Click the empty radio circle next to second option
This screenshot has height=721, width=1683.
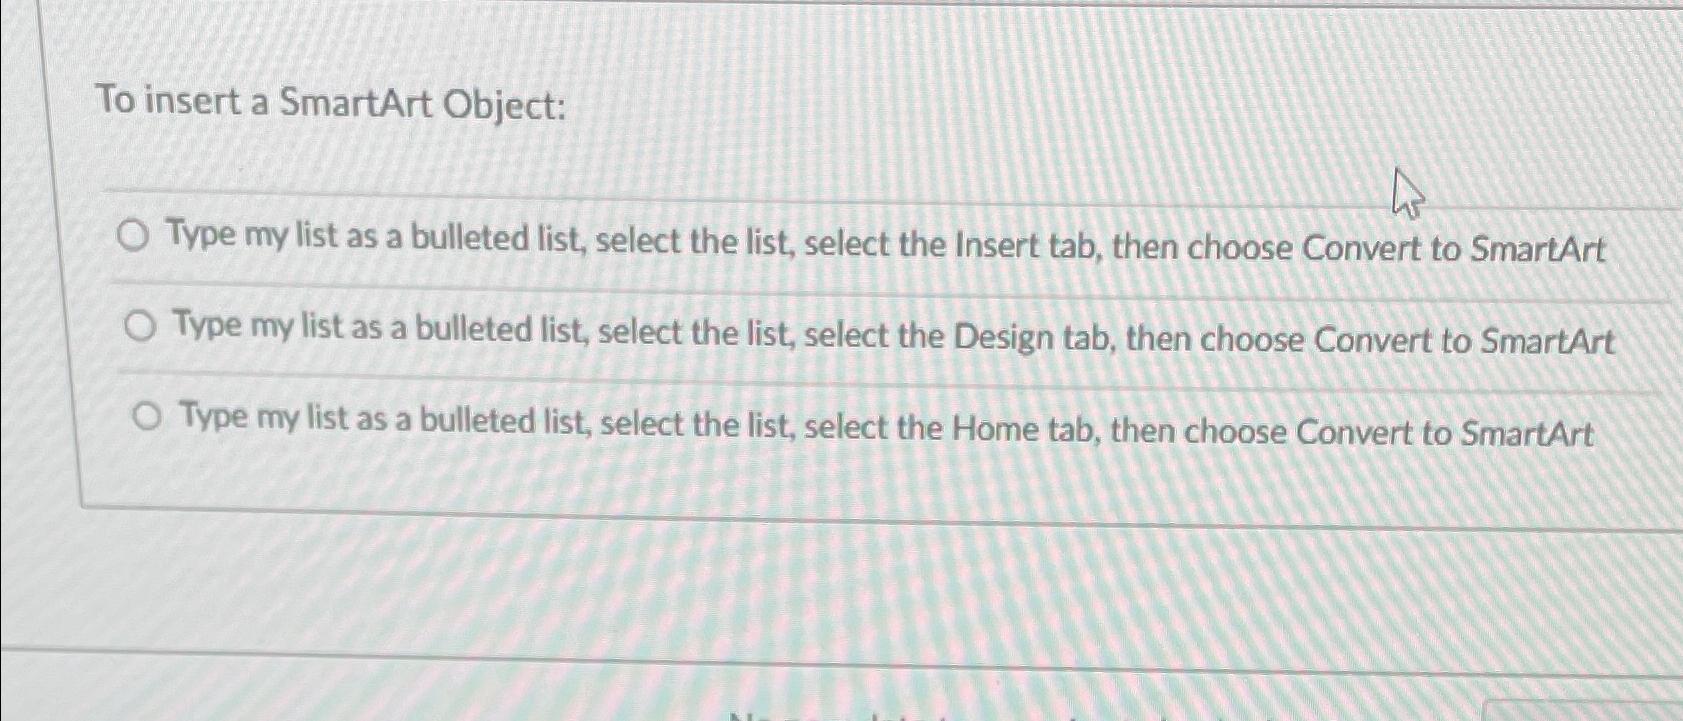coord(140,325)
